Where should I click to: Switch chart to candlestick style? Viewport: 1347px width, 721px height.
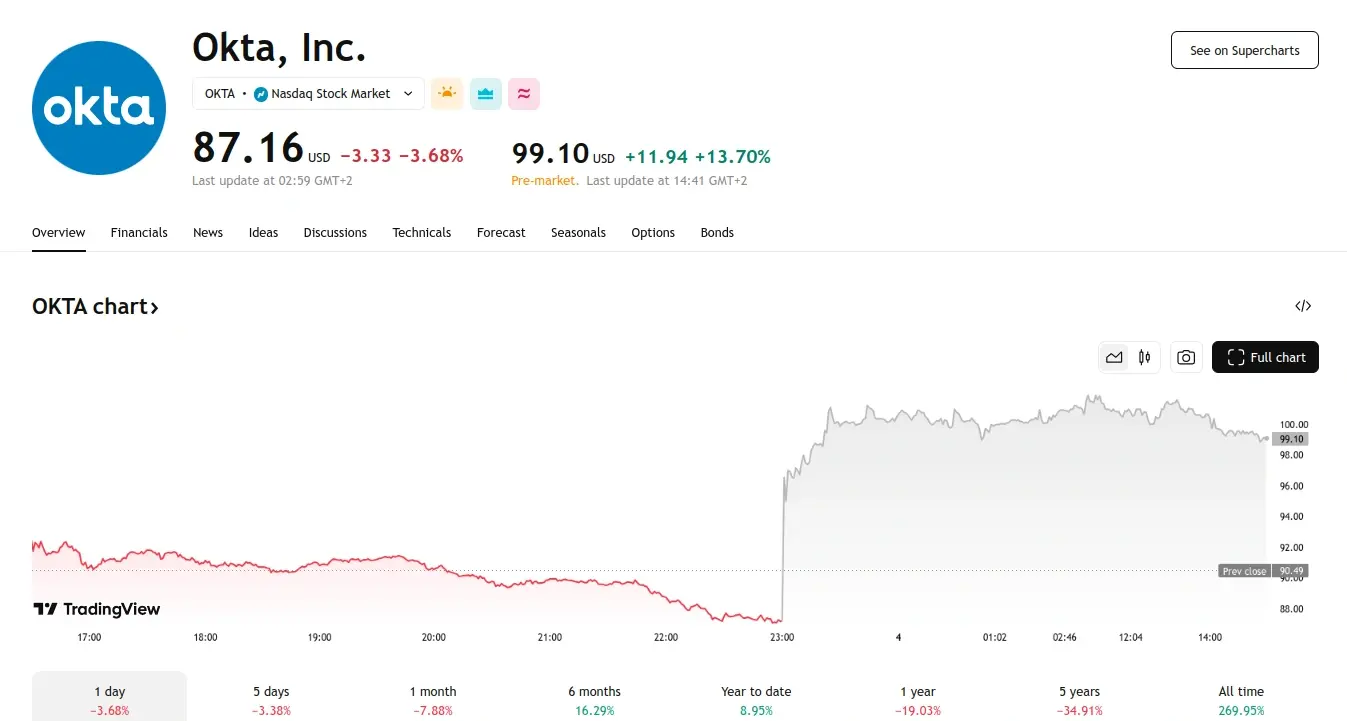coord(1144,358)
